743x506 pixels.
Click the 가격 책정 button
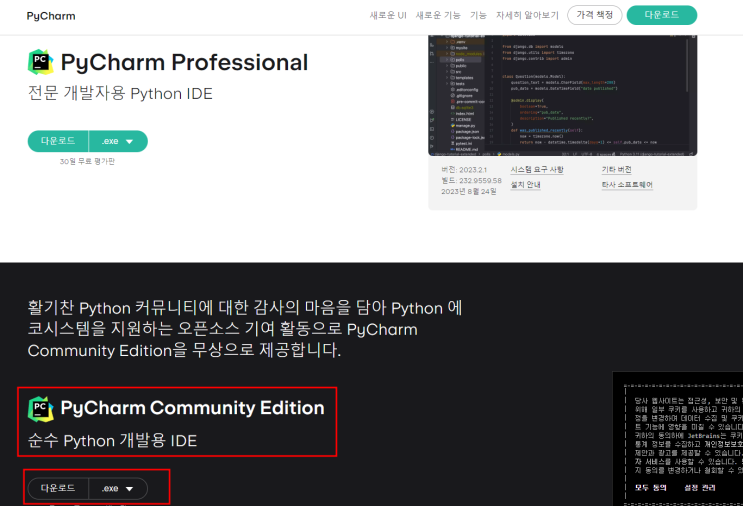point(594,15)
